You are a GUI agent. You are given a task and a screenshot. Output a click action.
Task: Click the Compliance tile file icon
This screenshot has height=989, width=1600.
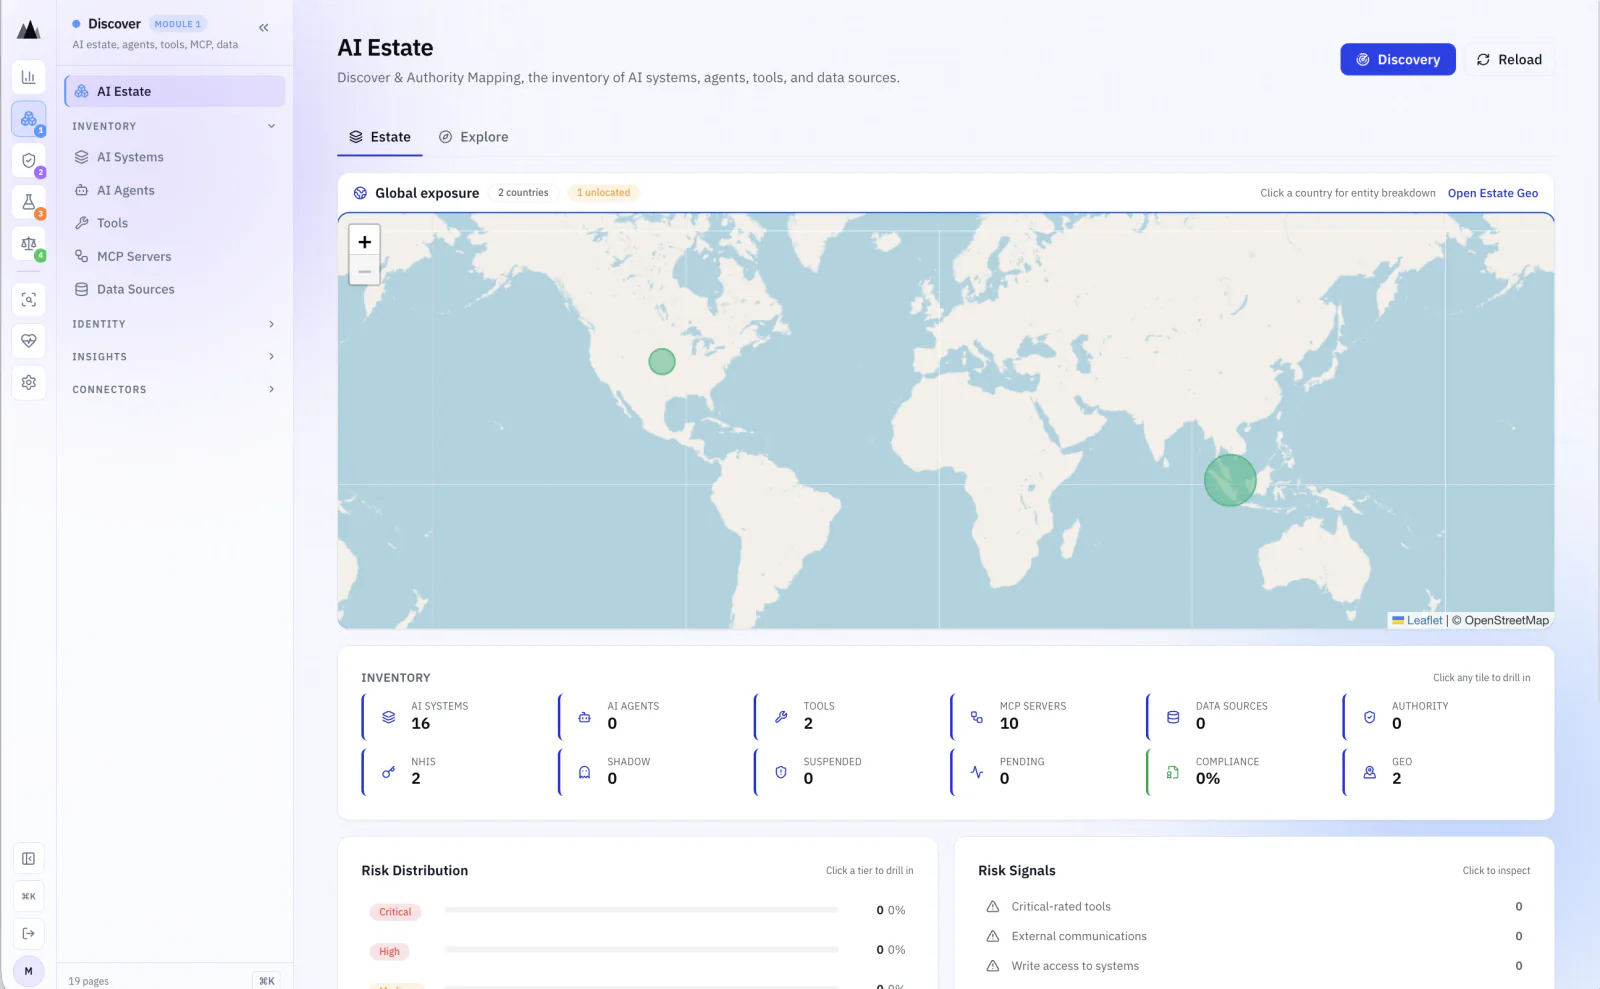1173,772
